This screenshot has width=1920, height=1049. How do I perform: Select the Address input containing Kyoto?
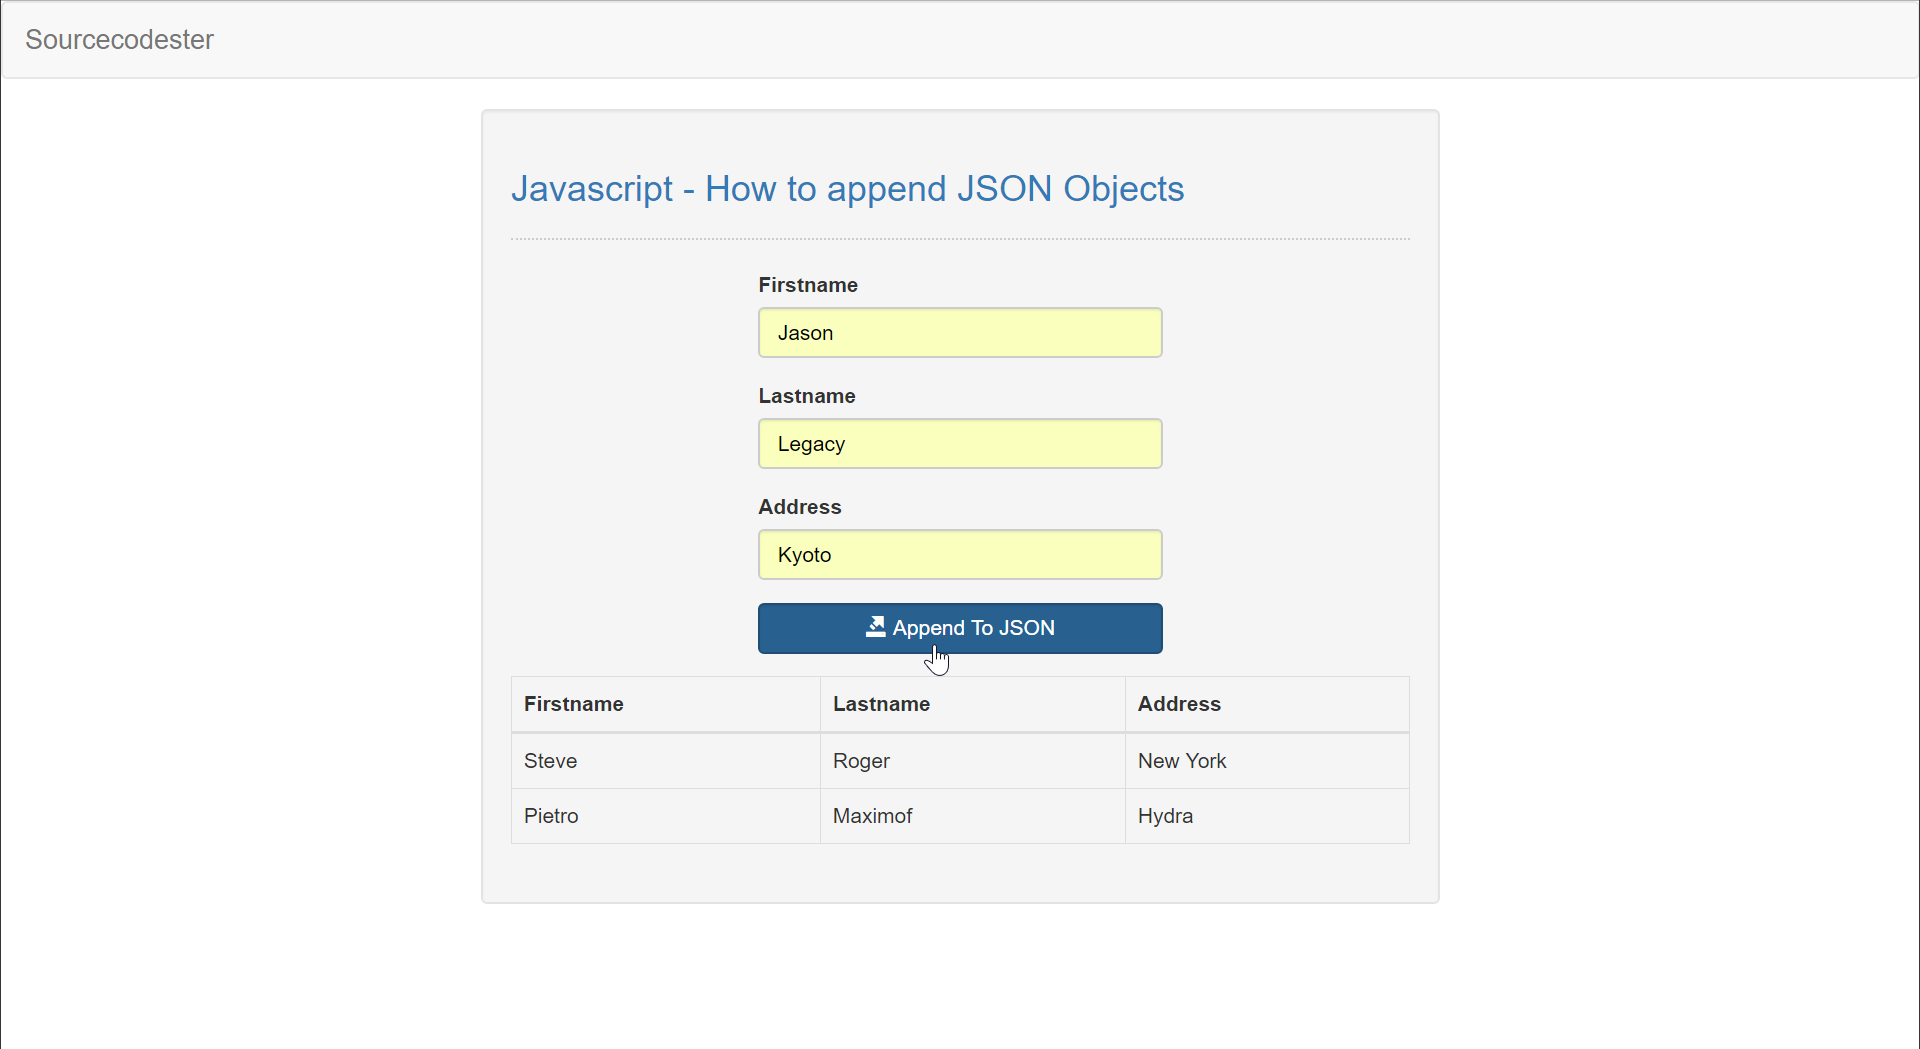(959, 554)
